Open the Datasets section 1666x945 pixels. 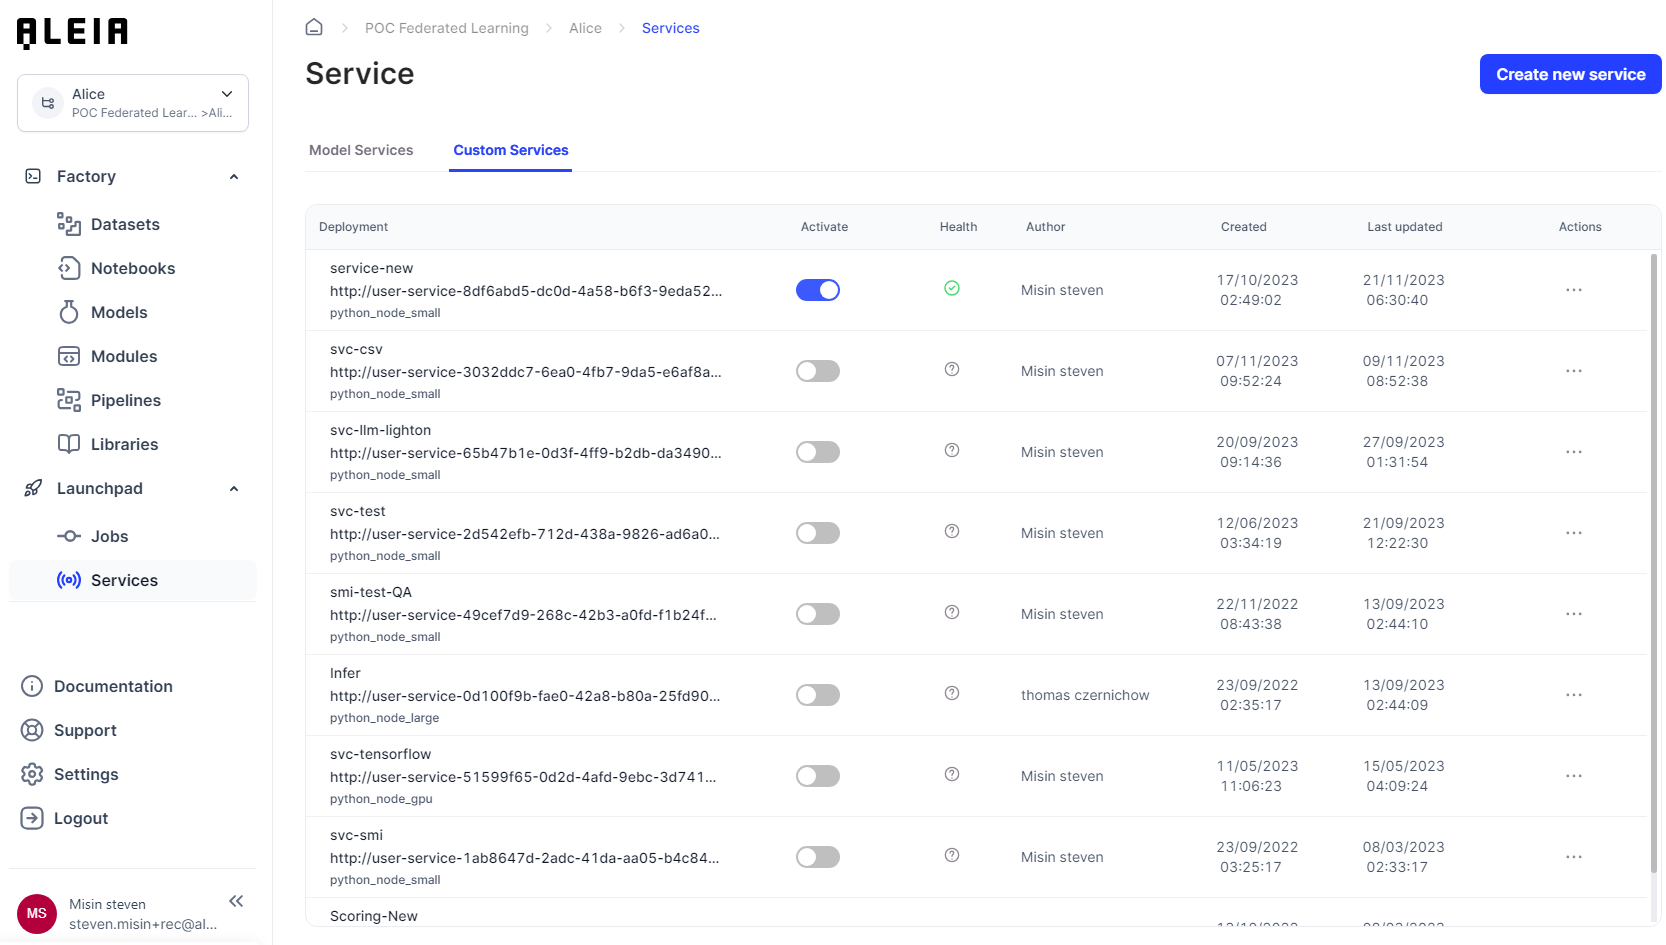click(125, 224)
